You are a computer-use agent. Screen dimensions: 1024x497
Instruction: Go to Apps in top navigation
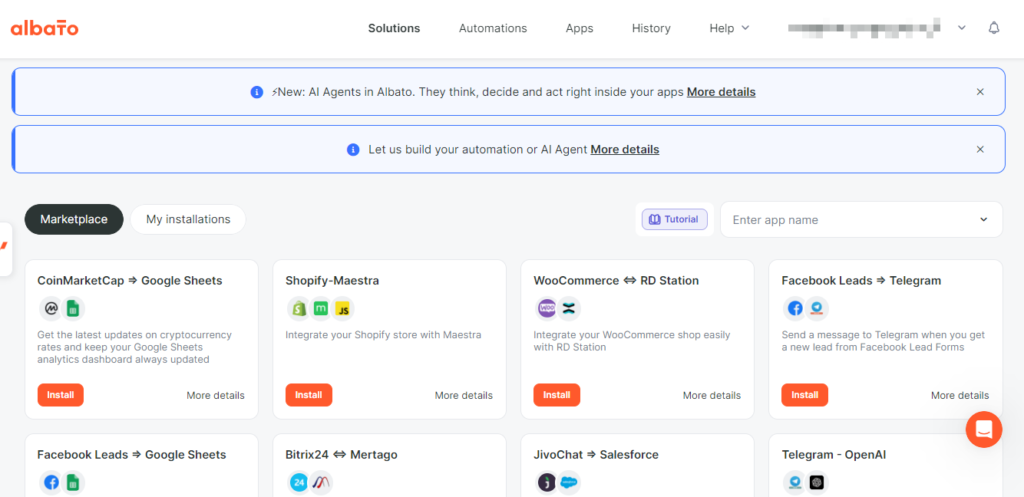click(579, 28)
